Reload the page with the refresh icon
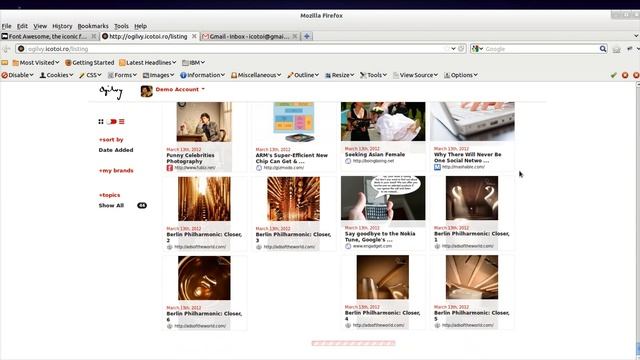The width and height of the screenshot is (640, 360). coord(461,49)
